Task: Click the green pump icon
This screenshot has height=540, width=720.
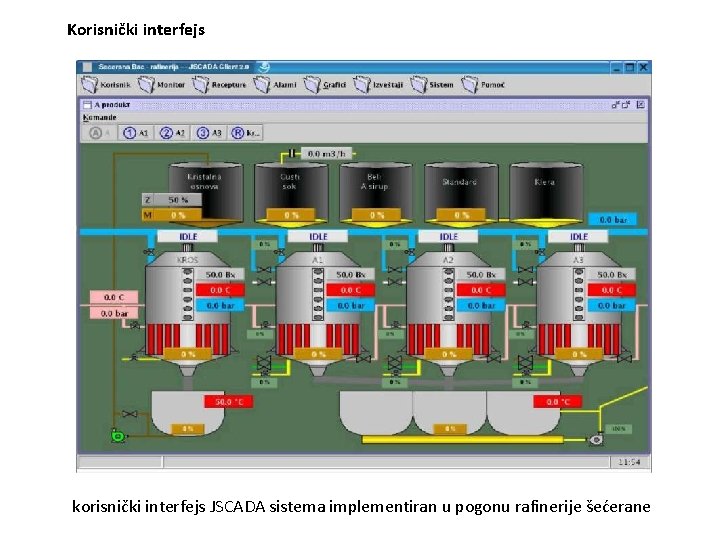Action: (x=118, y=435)
